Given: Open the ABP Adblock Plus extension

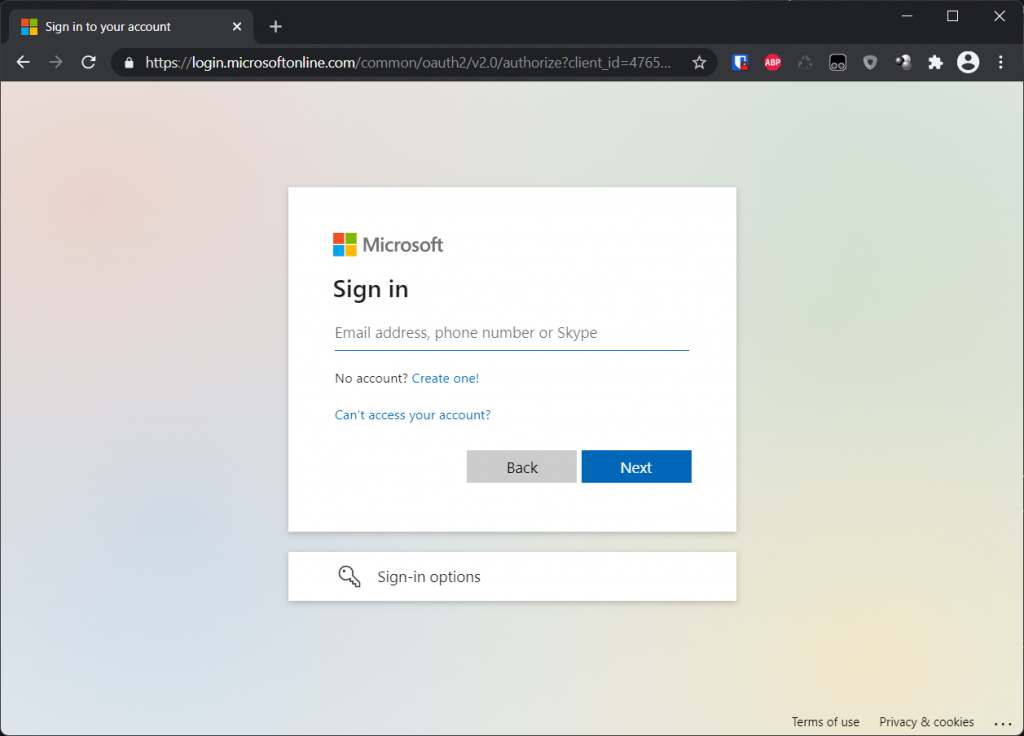Looking at the screenshot, I should tap(773, 62).
